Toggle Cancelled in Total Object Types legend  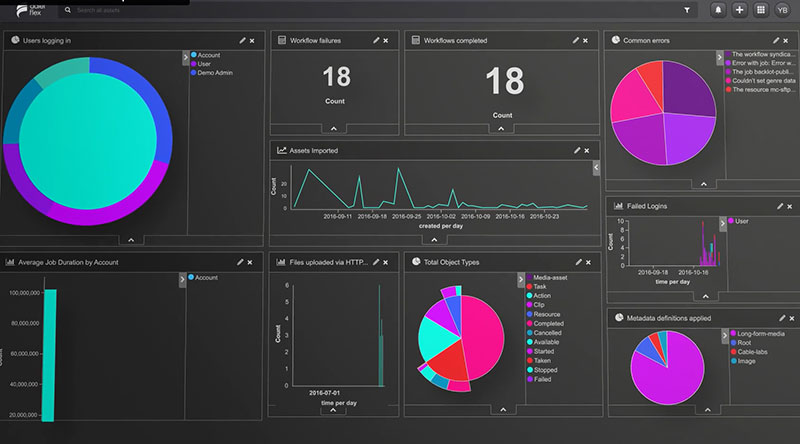point(544,333)
